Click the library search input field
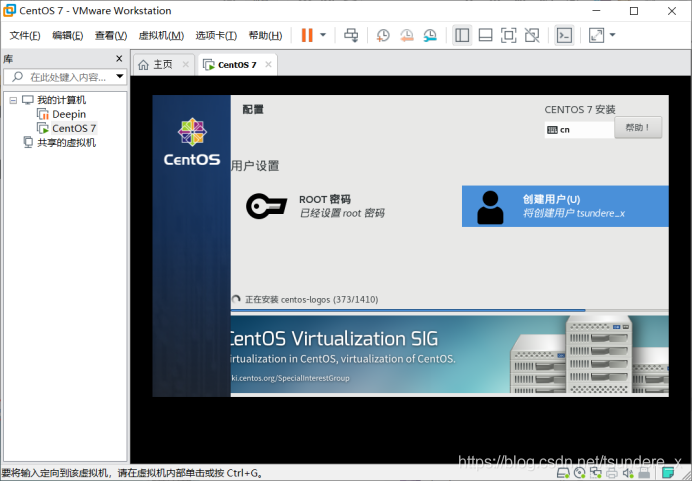 click(65, 77)
